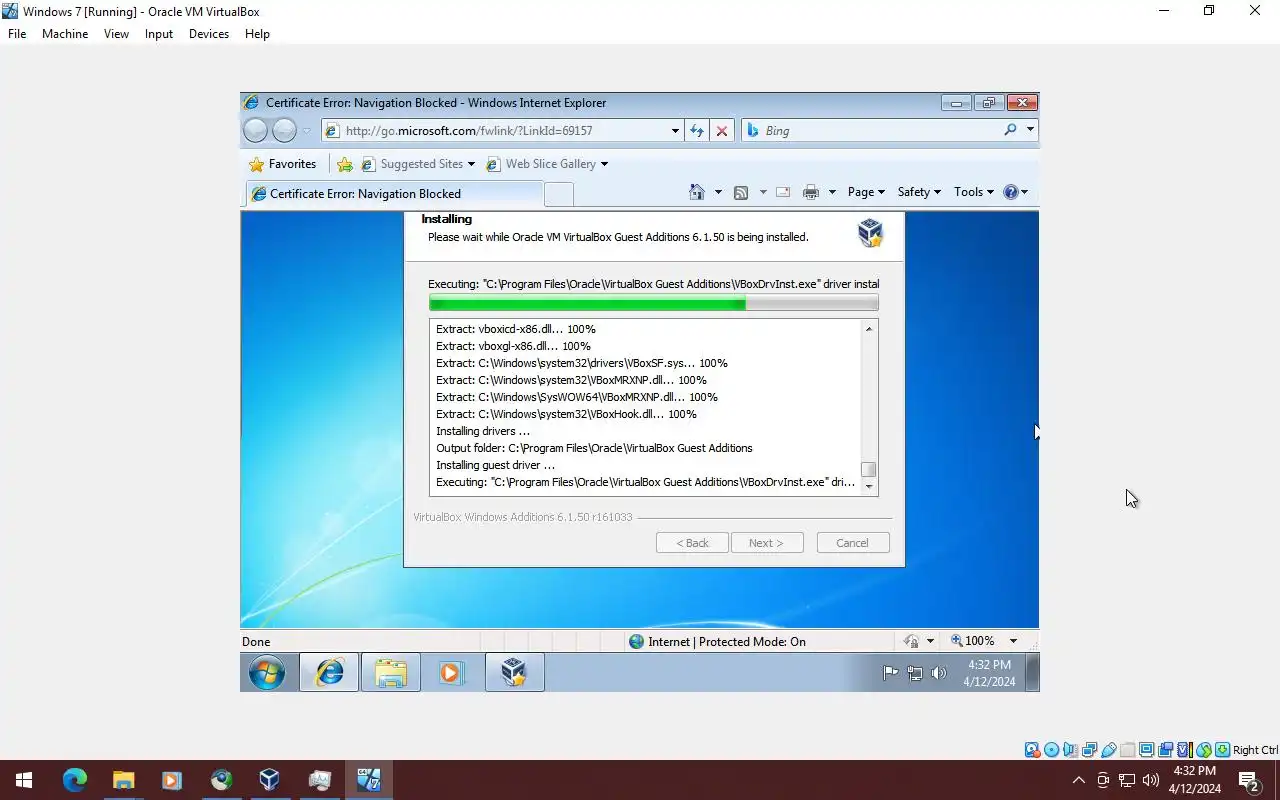
Task: Click the 'Installing guest driver ...' log line
Action: click(495, 465)
